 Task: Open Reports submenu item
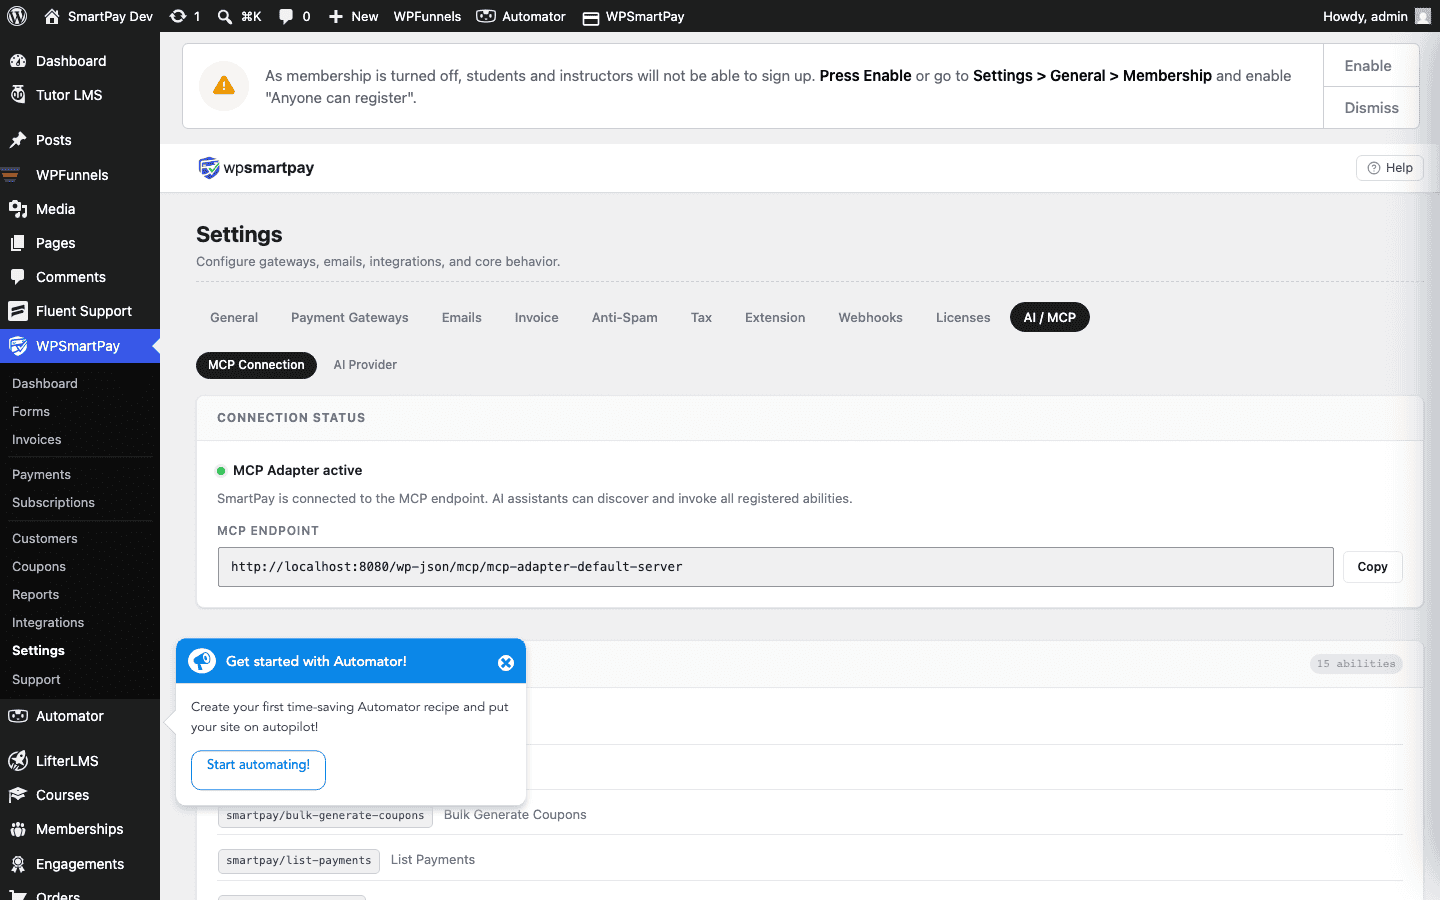(x=36, y=595)
